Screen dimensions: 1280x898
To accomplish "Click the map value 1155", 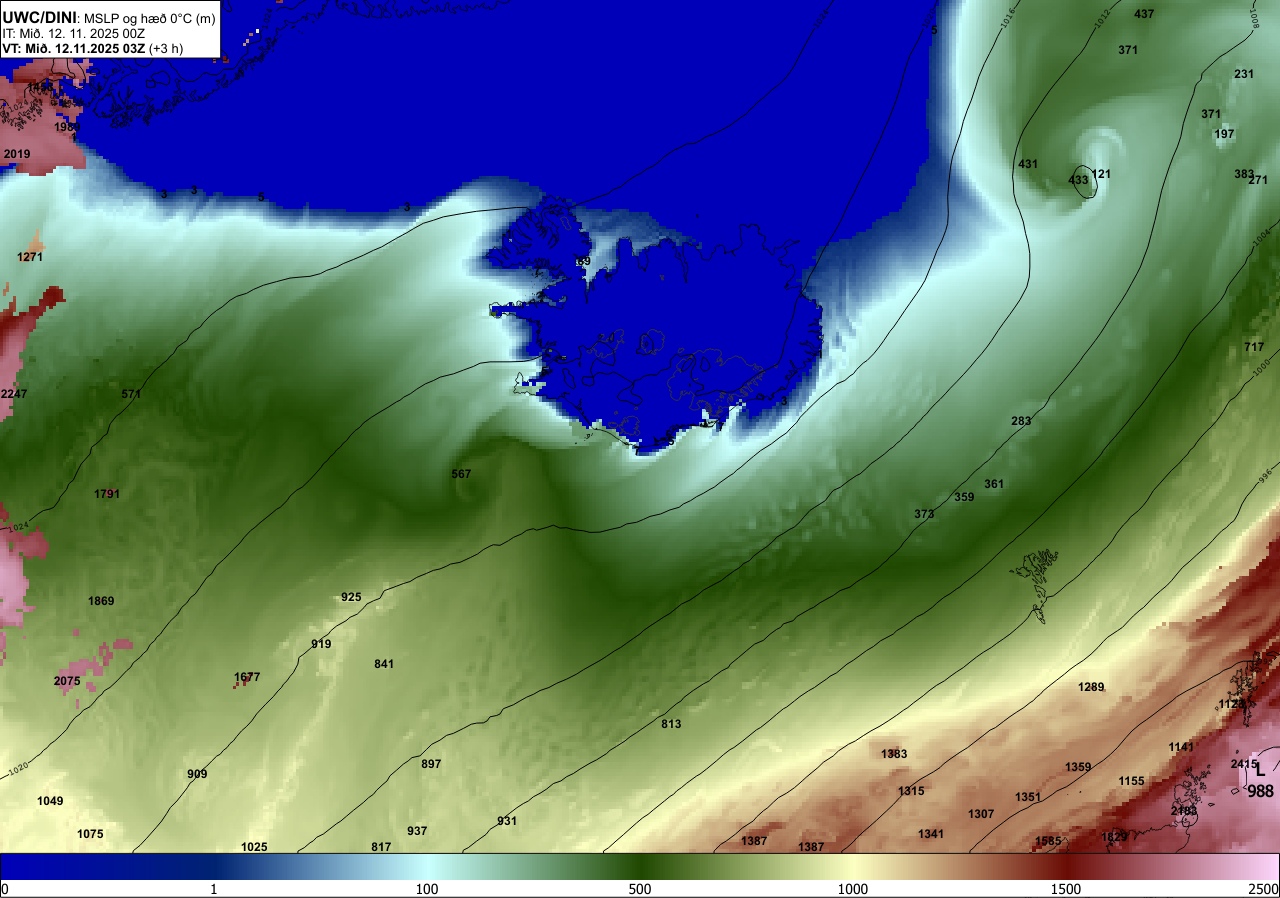I will (1131, 781).
